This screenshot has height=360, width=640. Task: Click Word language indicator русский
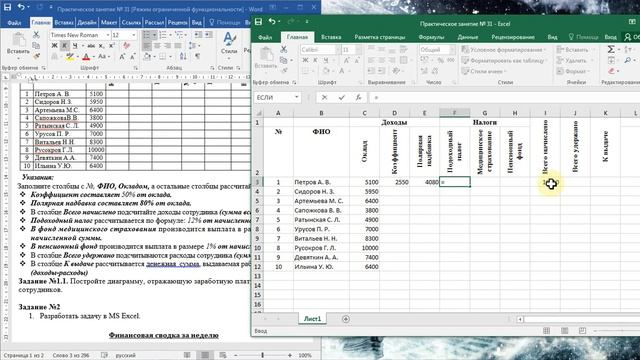pos(126,356)
